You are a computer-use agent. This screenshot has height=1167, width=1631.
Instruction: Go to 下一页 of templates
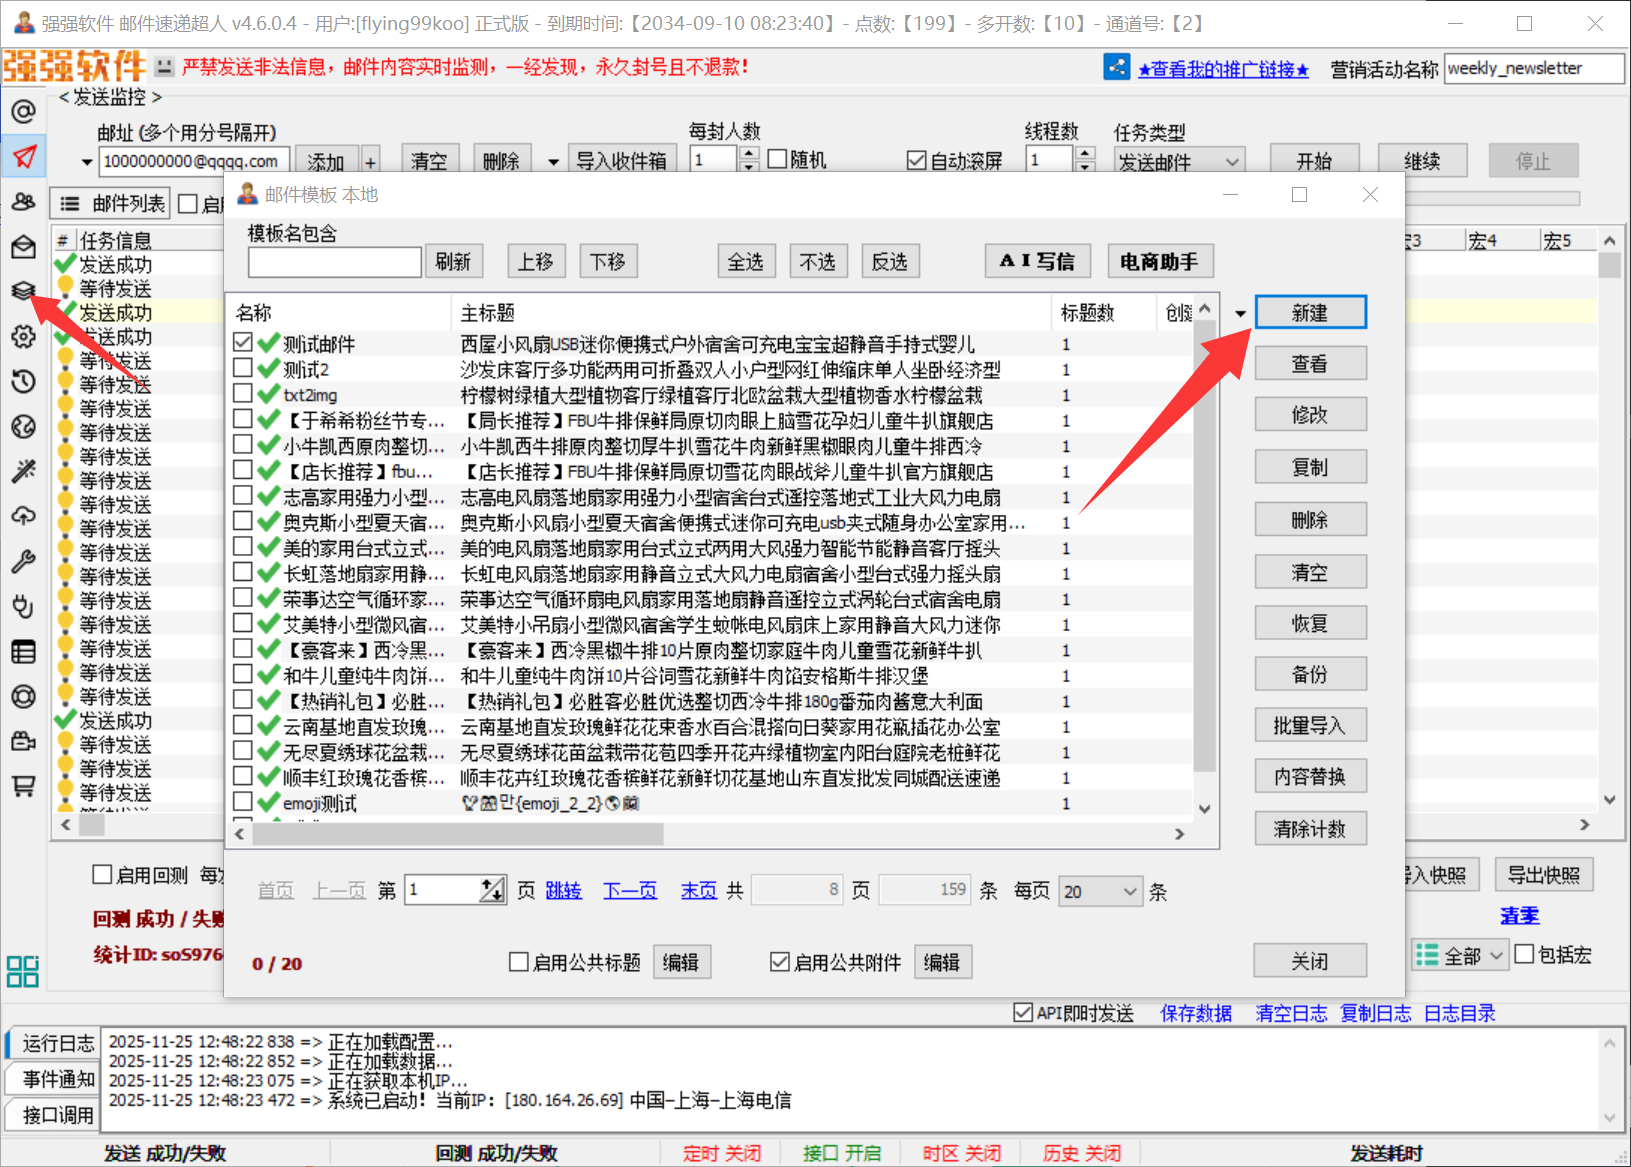coord(630,891)
